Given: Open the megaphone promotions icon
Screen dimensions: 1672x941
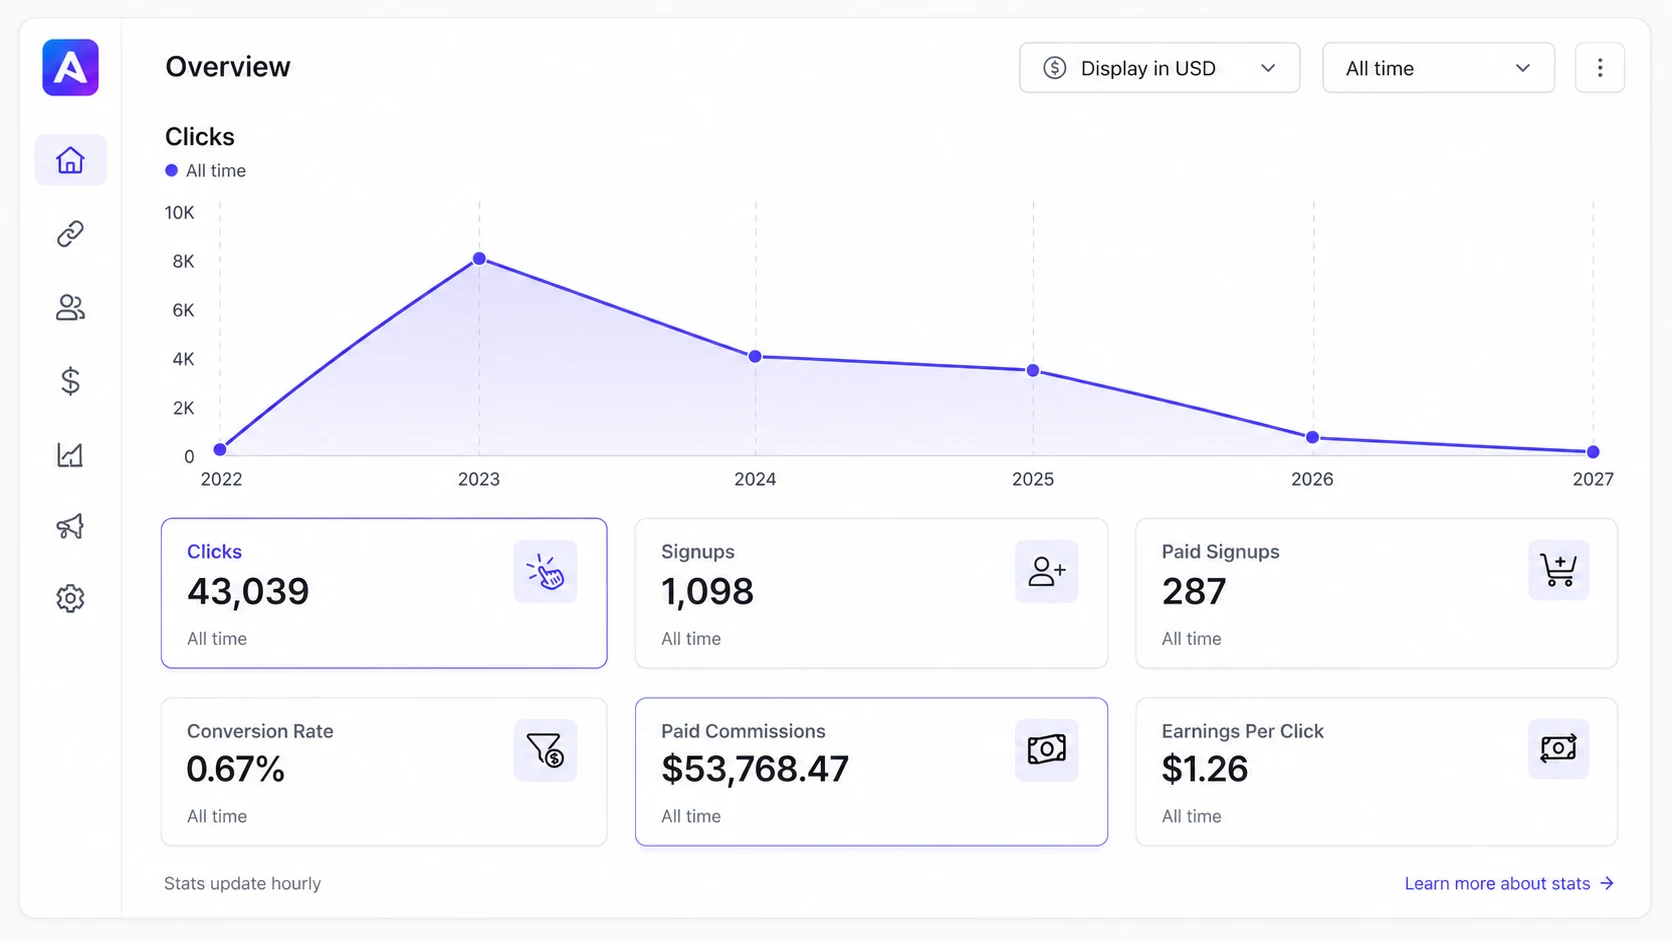Looking at the screenshot, I should coord(70,526).
